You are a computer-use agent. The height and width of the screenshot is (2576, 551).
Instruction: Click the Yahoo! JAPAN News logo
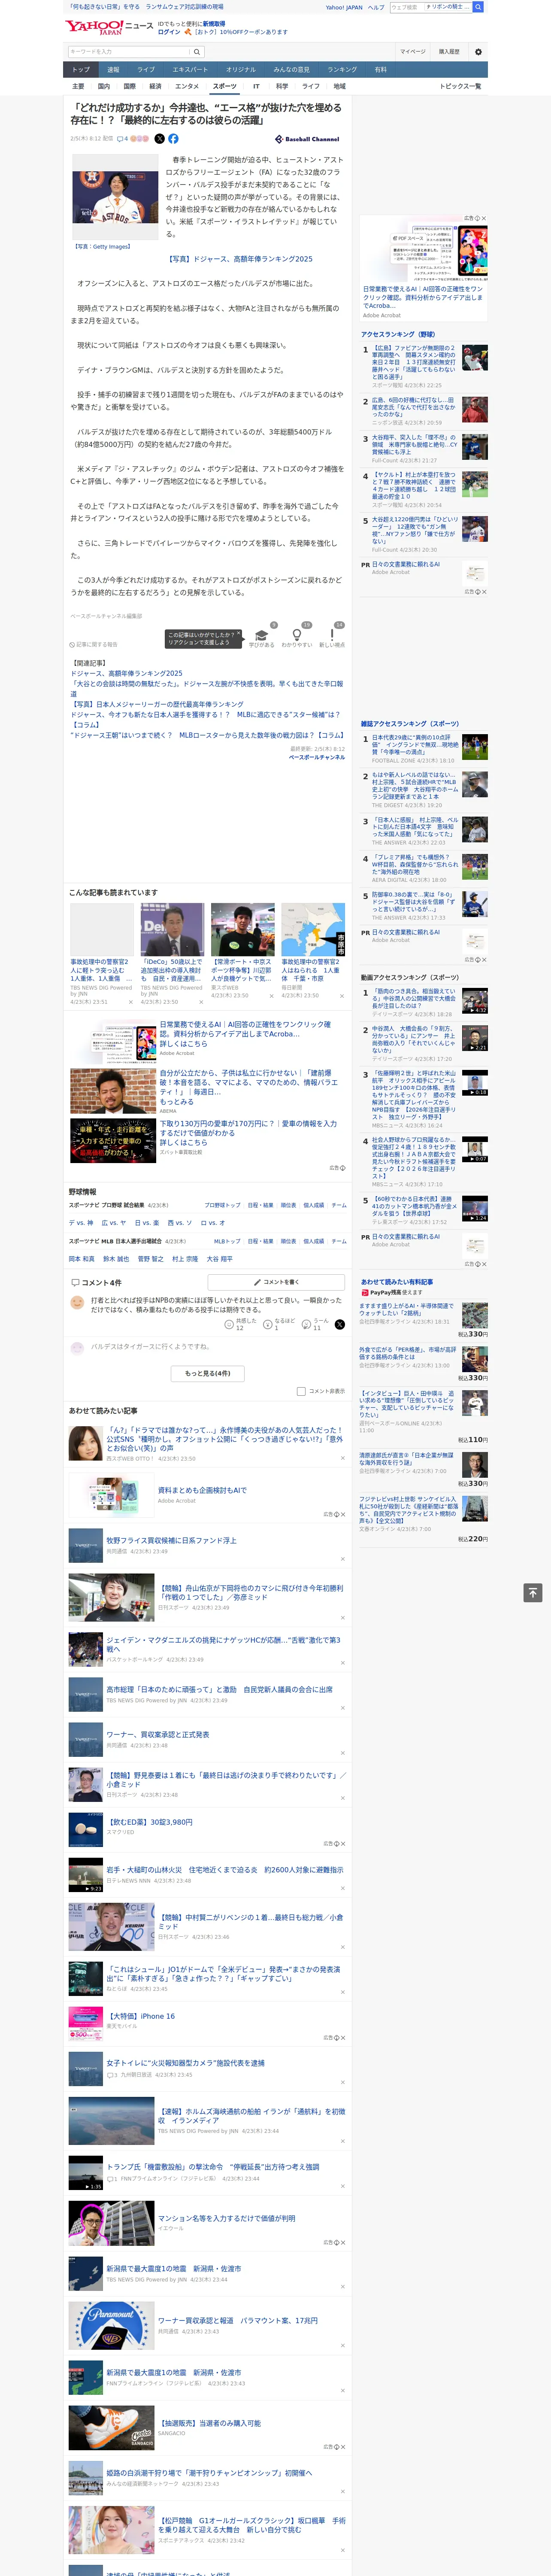(110, 27)
